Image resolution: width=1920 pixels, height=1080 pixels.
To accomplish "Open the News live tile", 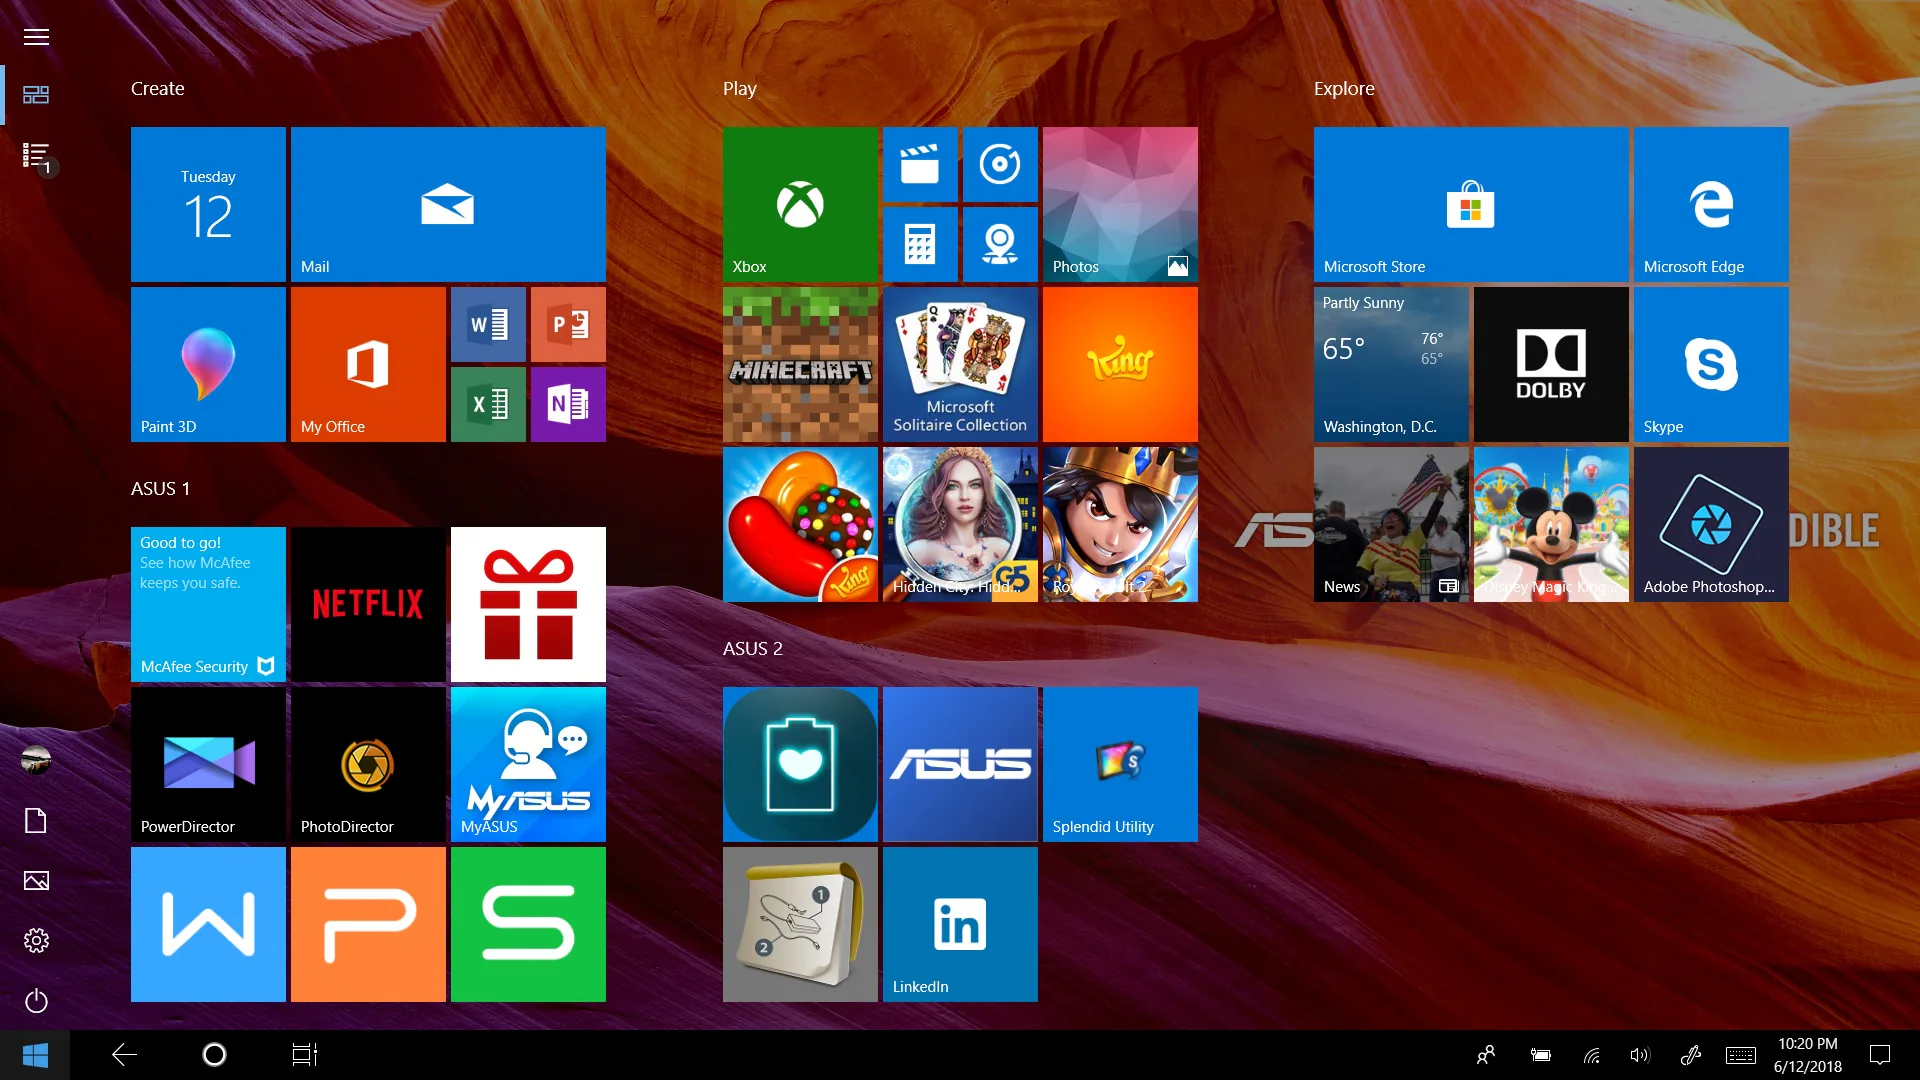I will 1391,524.
